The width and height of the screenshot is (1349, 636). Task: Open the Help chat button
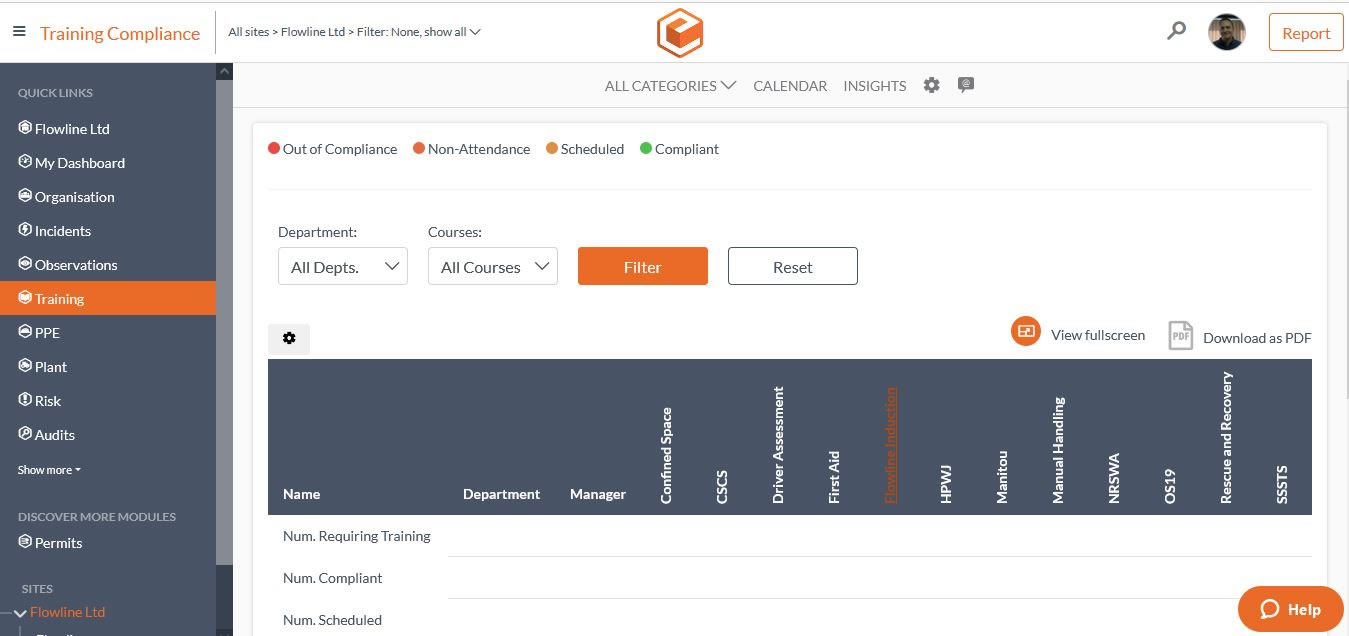pyautogui.click(x=1290, y=609)
